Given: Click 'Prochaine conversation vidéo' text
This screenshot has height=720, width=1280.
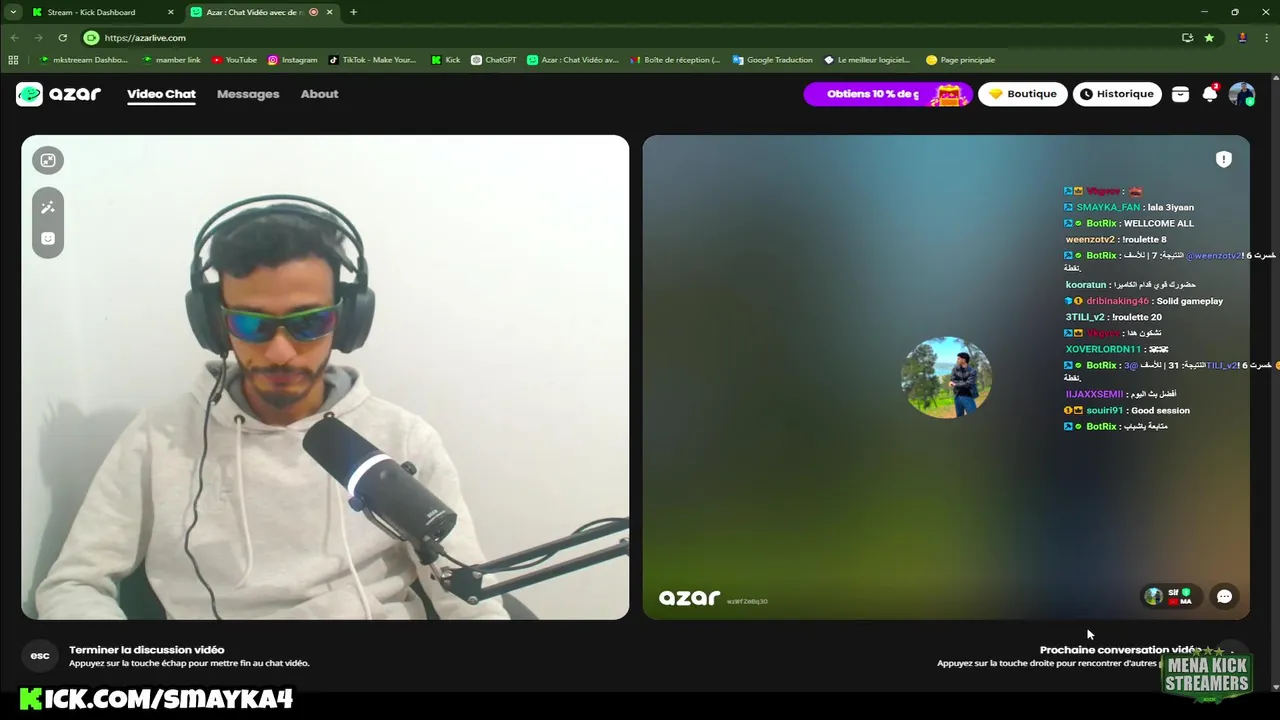Looking at the screenshot, I should (x=1118, y=650).
